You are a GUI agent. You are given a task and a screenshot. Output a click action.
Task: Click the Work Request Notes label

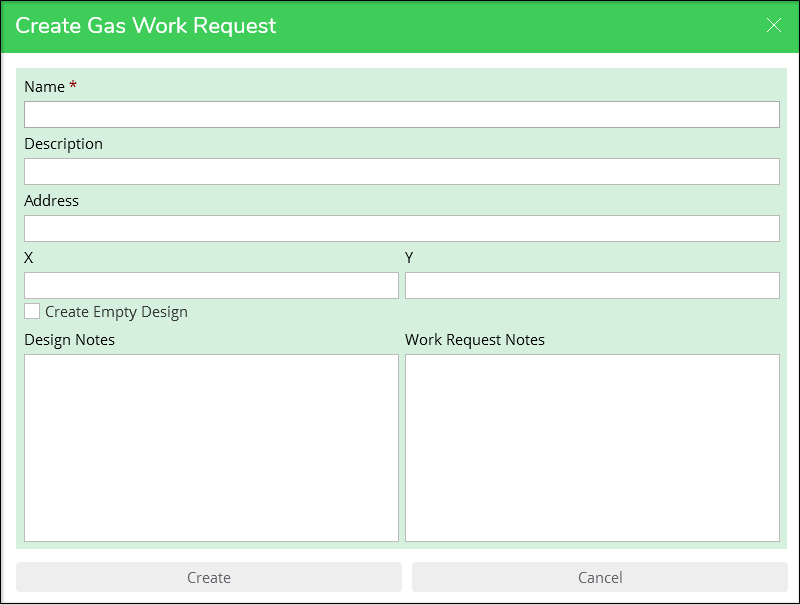474,340
